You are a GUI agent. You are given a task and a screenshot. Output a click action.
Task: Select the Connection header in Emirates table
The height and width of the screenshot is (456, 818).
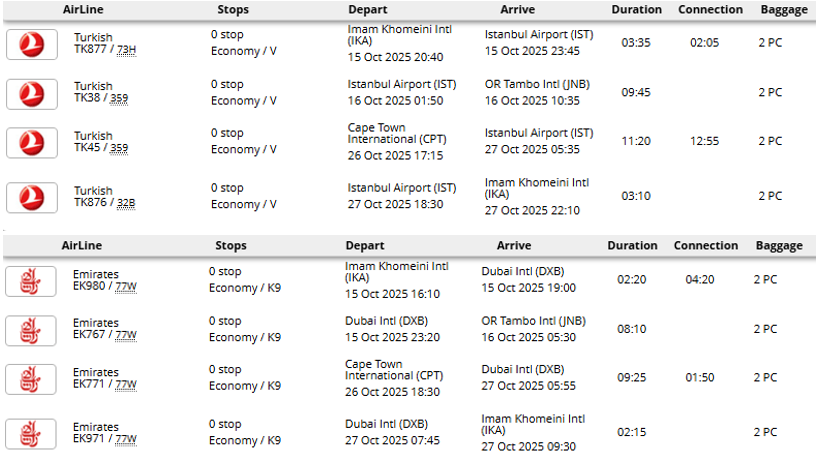point(706,245)
